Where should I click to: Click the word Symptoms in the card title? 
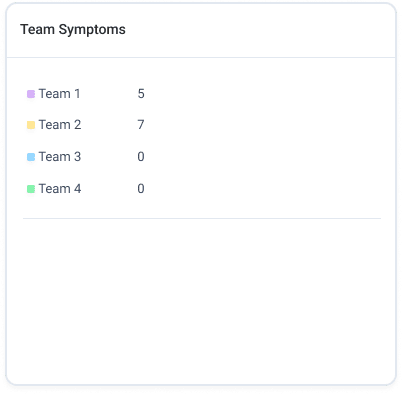(92, 30)
